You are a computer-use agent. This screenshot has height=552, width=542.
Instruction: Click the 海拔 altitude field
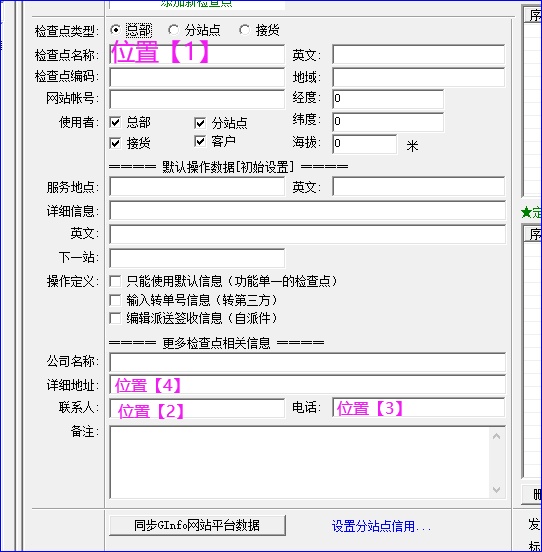tap(364, 144)
